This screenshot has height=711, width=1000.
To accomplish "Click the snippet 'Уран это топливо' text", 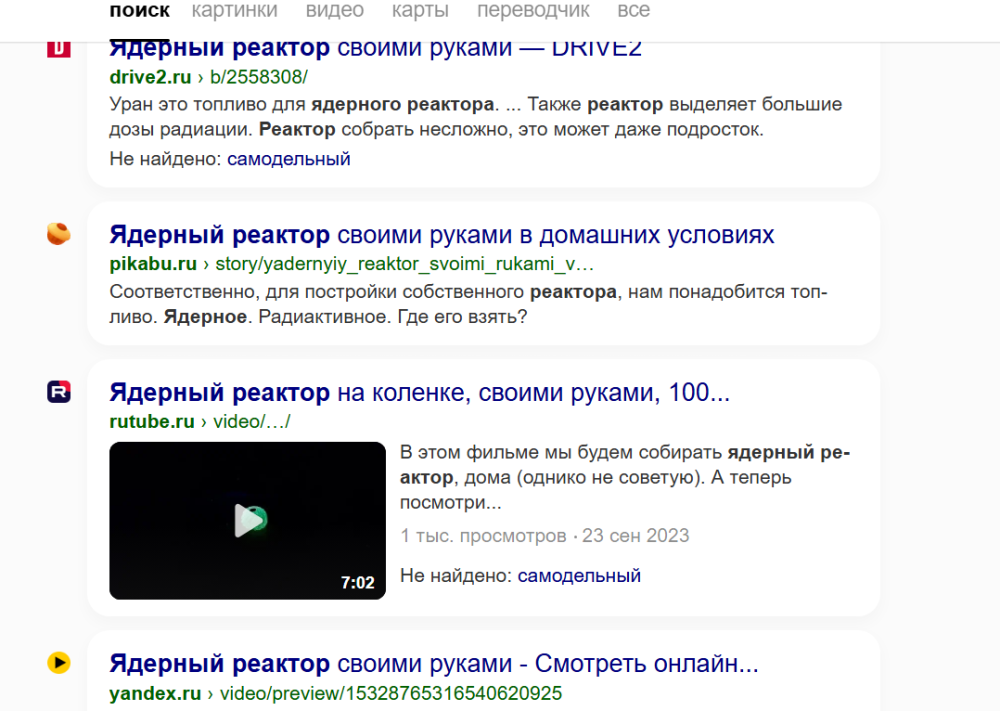I will click(x=475, y=117).
